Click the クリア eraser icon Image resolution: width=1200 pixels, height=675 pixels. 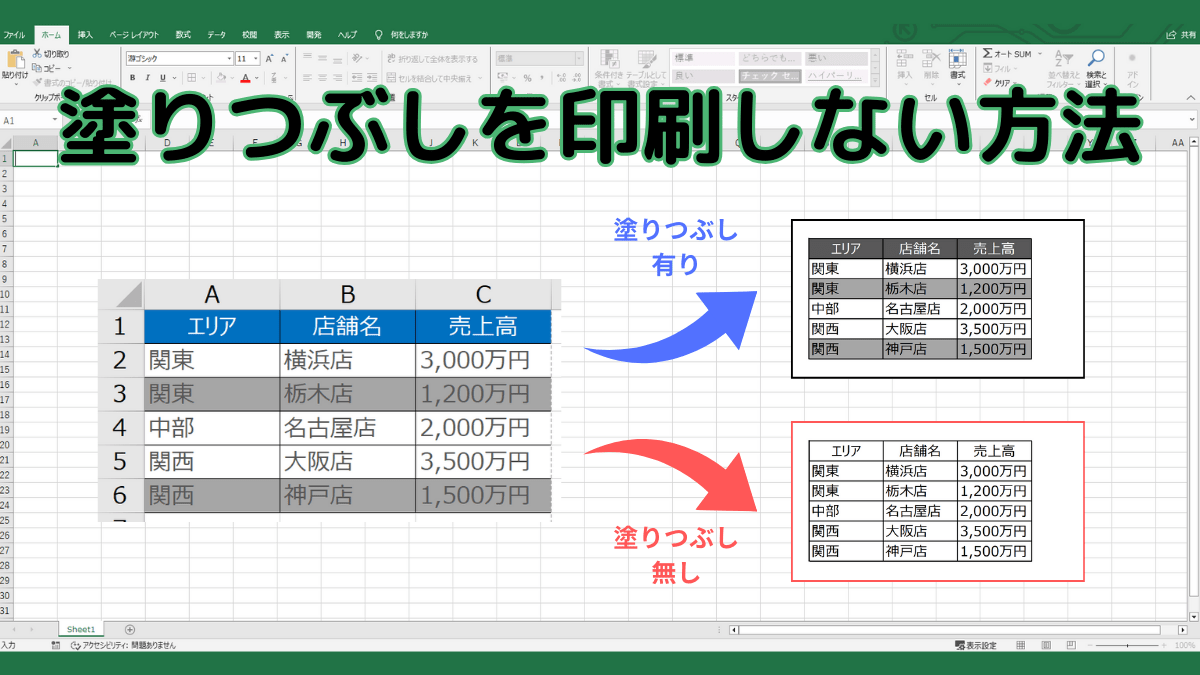pyautogui.click(x=987, y=83)
